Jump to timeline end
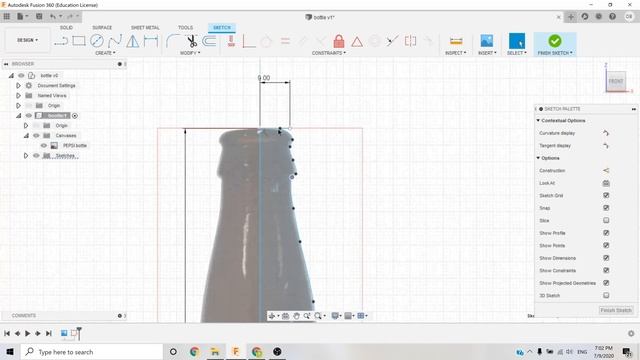The height and width of the screenshot is (360, 640). (x=49, y=333)
